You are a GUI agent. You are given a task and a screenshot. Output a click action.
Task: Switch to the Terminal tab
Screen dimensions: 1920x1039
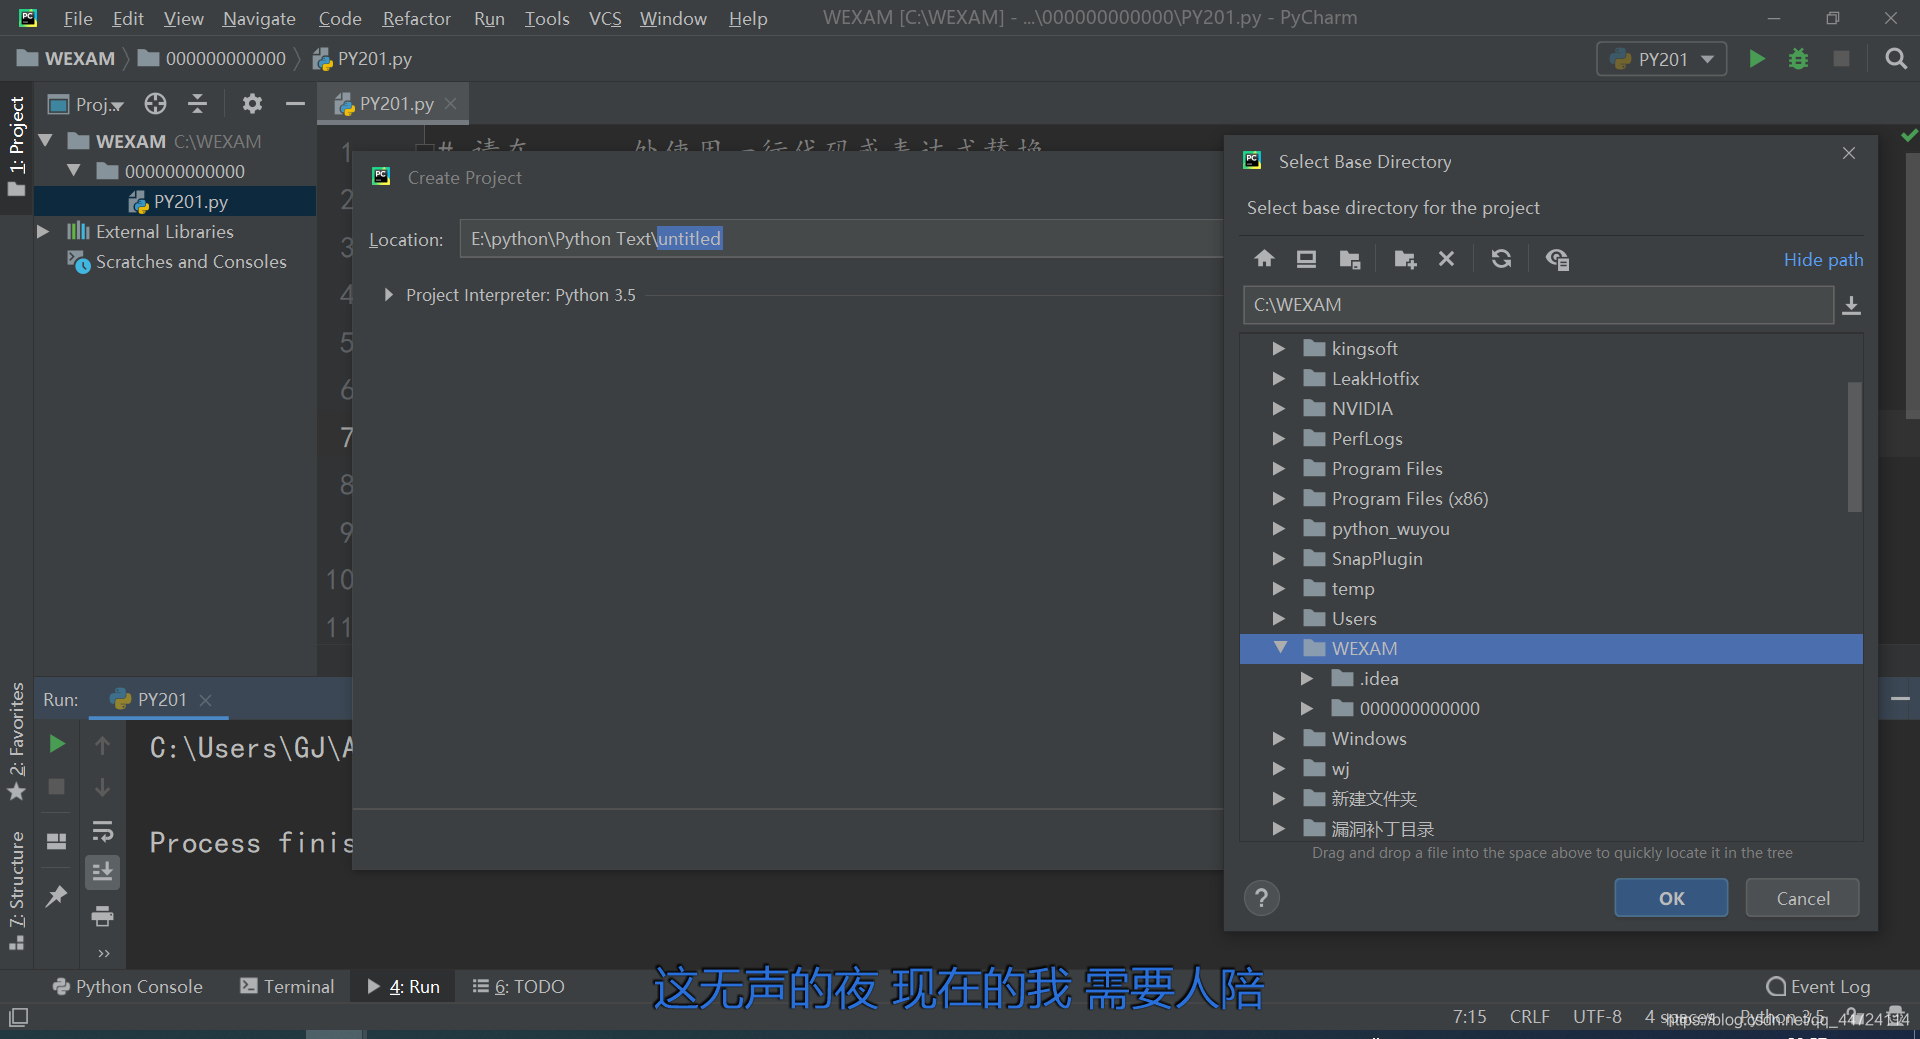287,987
